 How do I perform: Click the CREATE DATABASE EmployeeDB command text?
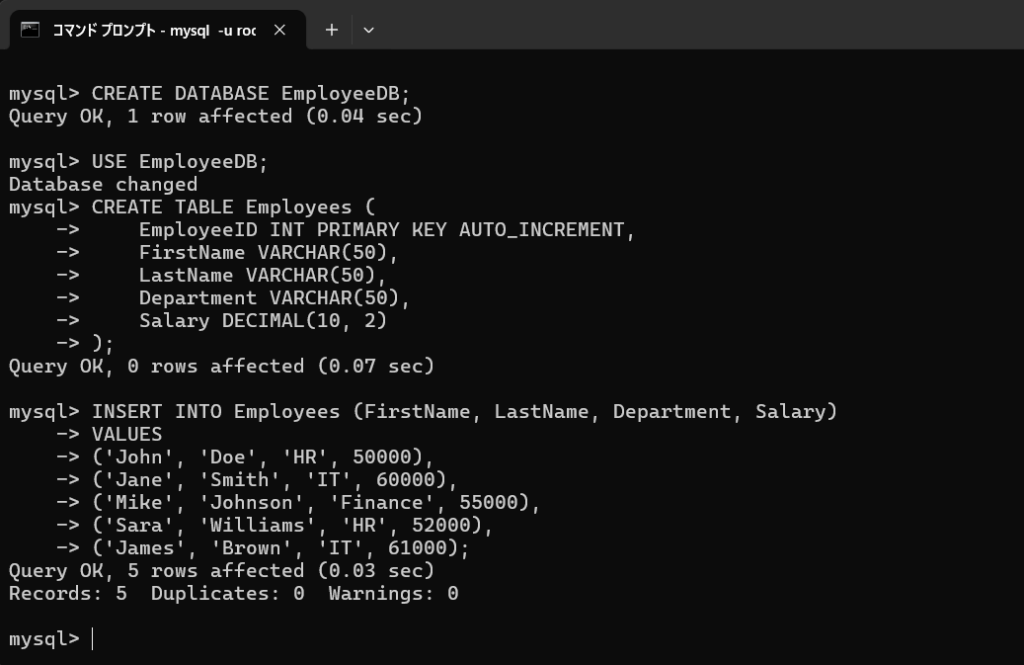coord(251,94)
